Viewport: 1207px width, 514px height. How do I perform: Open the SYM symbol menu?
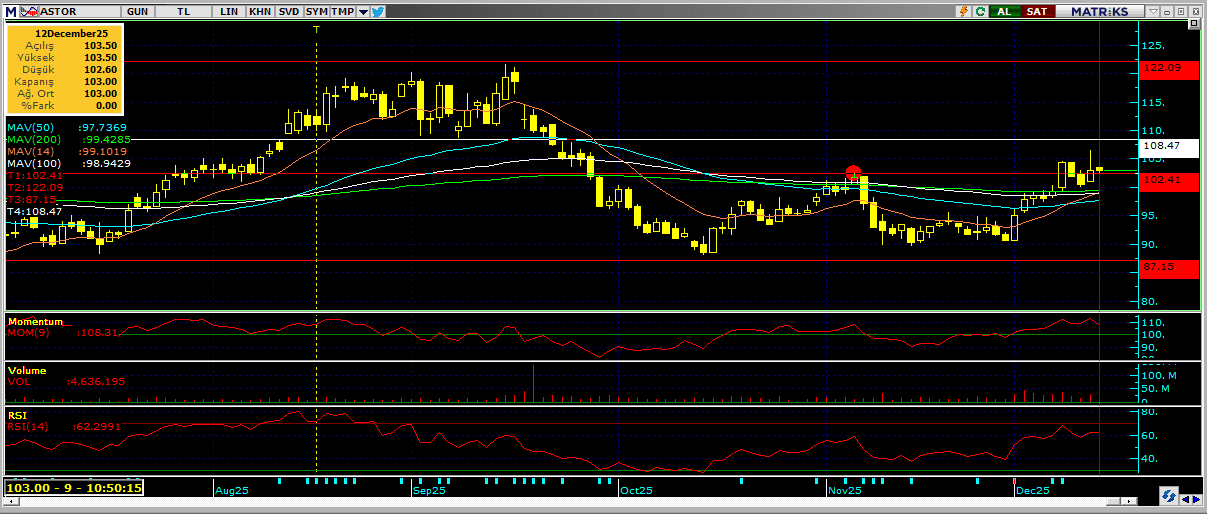coord(316,11)
